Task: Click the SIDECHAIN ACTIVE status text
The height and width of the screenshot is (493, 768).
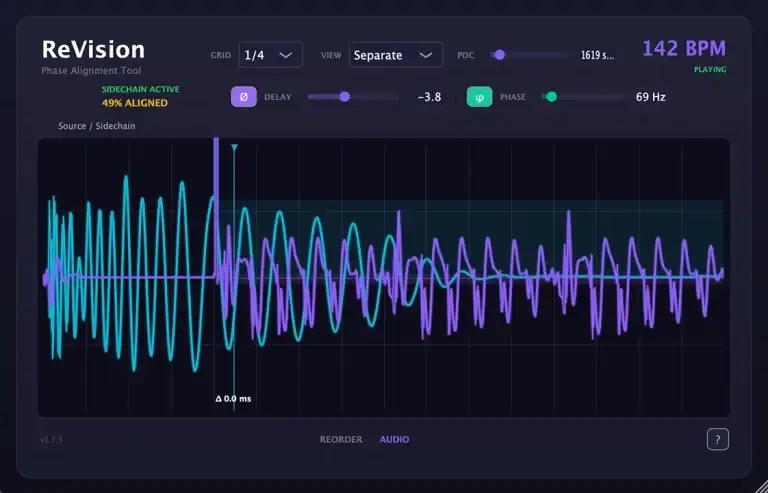Action: (x=141, y=89)
